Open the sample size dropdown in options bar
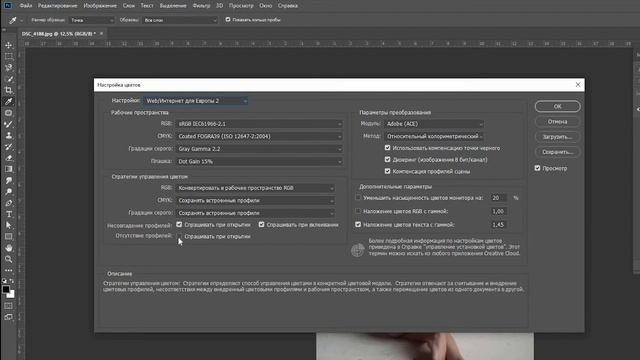Image resolution: width=640 pixels, height=360 pixels. click(91, 20)
